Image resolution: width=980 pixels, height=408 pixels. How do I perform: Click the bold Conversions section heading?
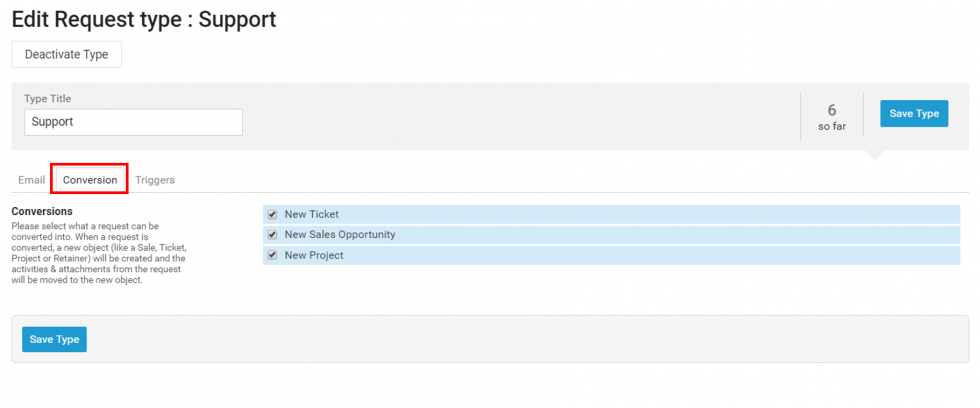click(x=42, y=212)
